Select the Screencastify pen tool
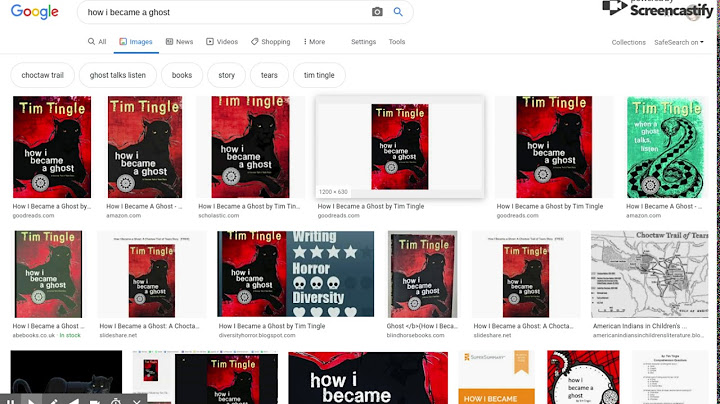This screenshot has height=404, width=720. point(53,401)
